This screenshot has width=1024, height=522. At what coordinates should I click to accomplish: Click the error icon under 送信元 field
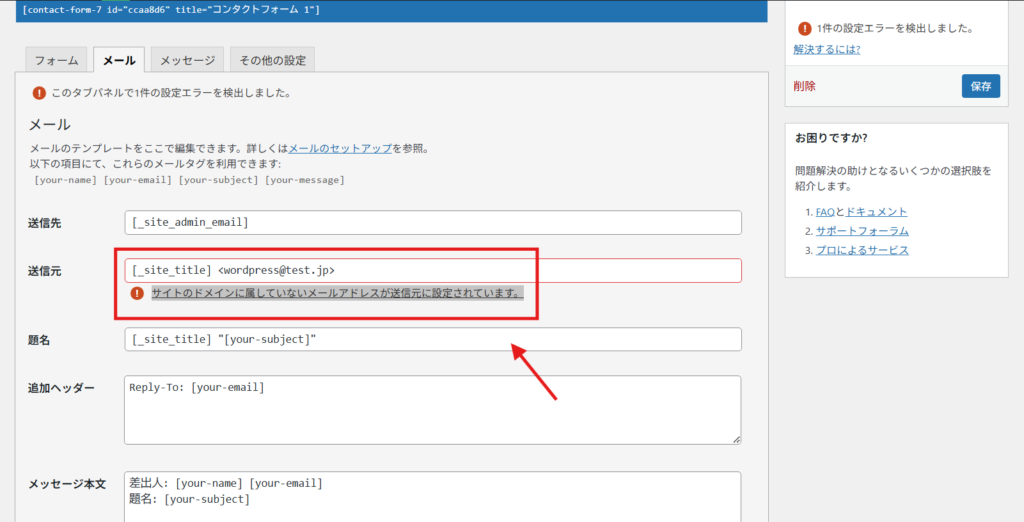click(136, 293)
